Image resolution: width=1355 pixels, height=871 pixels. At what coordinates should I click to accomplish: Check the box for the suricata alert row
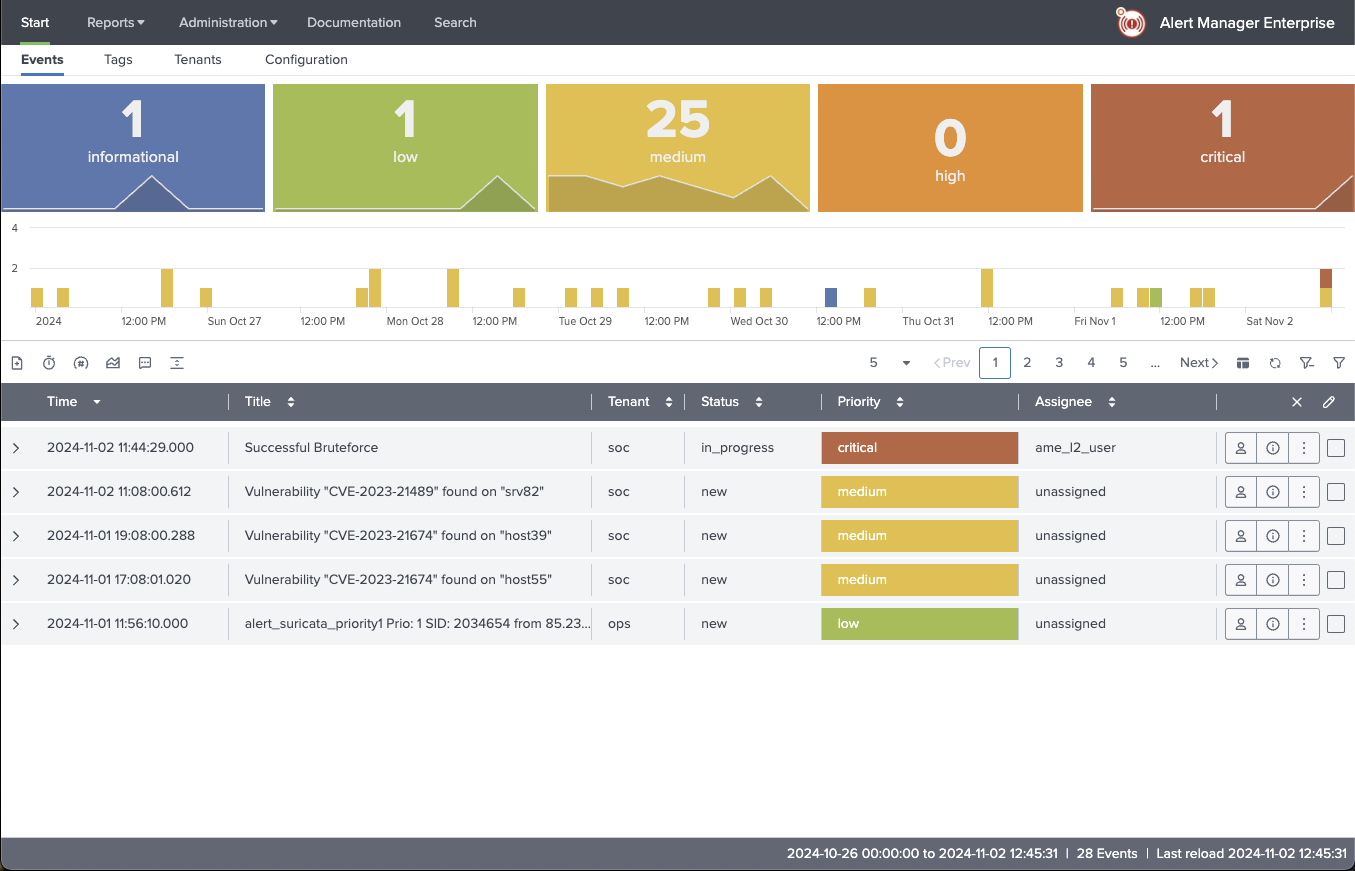click(x=1336, y=624)
